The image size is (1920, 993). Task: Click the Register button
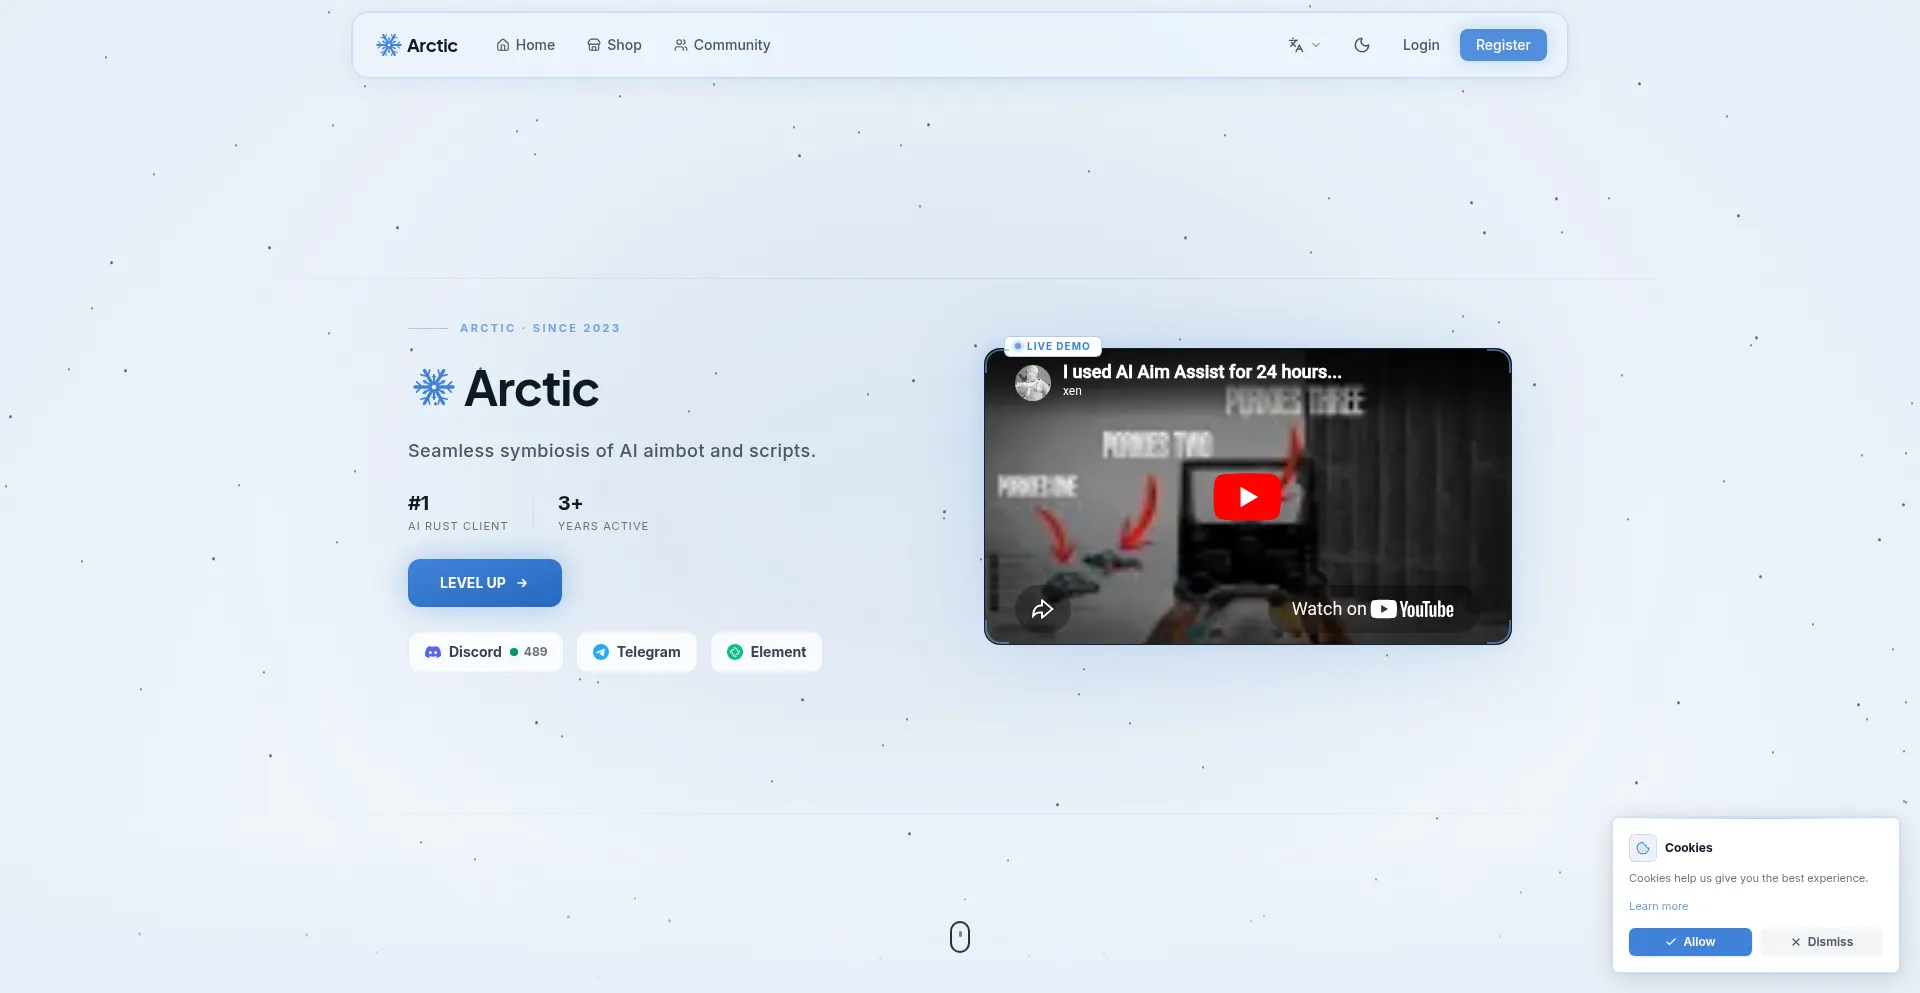[x=1503, y=45]
